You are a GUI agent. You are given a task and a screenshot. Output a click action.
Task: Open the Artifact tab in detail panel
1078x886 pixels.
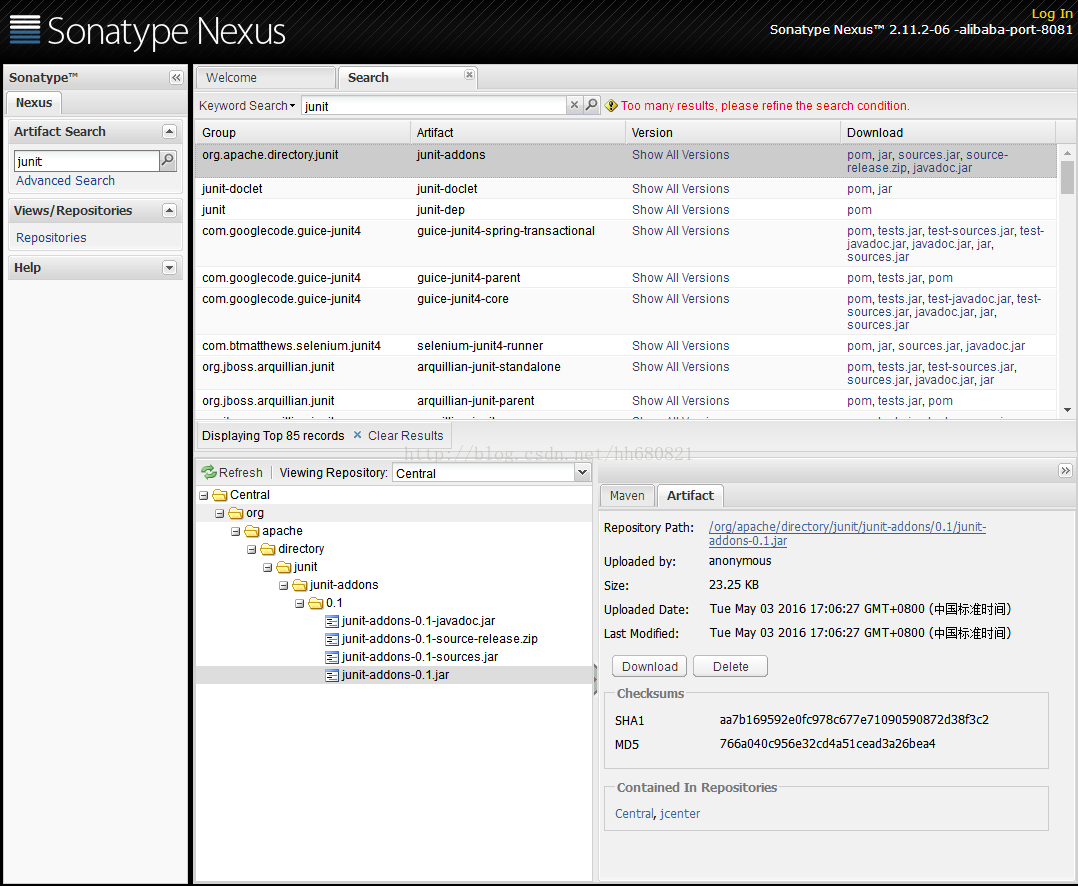point(690,496)
